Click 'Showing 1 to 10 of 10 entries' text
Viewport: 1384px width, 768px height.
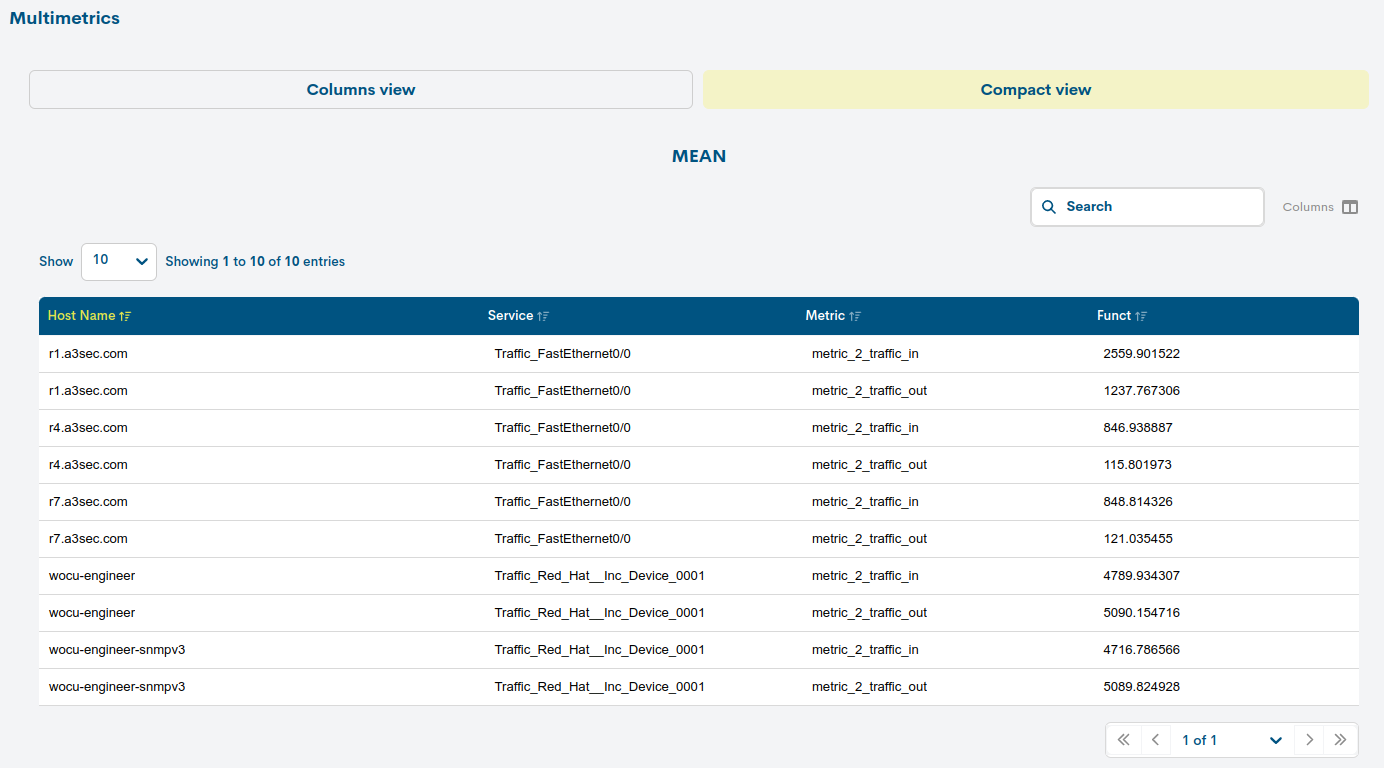tap(255, 261)
